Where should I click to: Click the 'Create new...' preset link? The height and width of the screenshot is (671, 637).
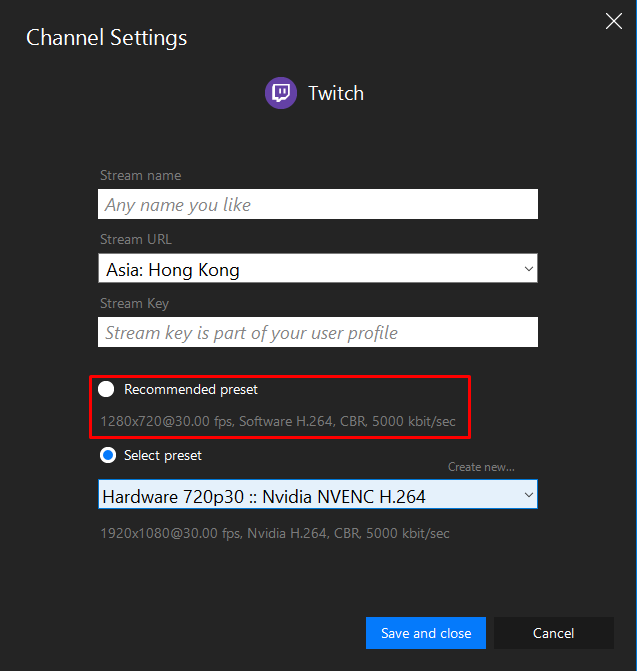pos(481,467)
